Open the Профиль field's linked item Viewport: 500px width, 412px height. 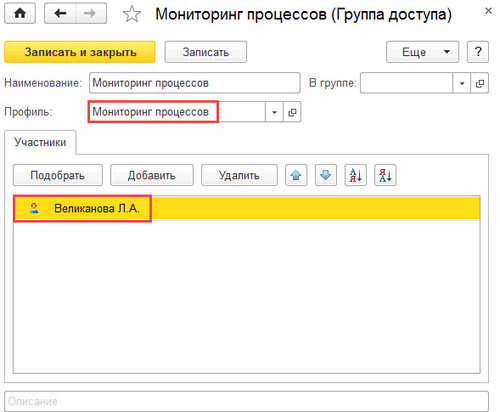point(292,112)
